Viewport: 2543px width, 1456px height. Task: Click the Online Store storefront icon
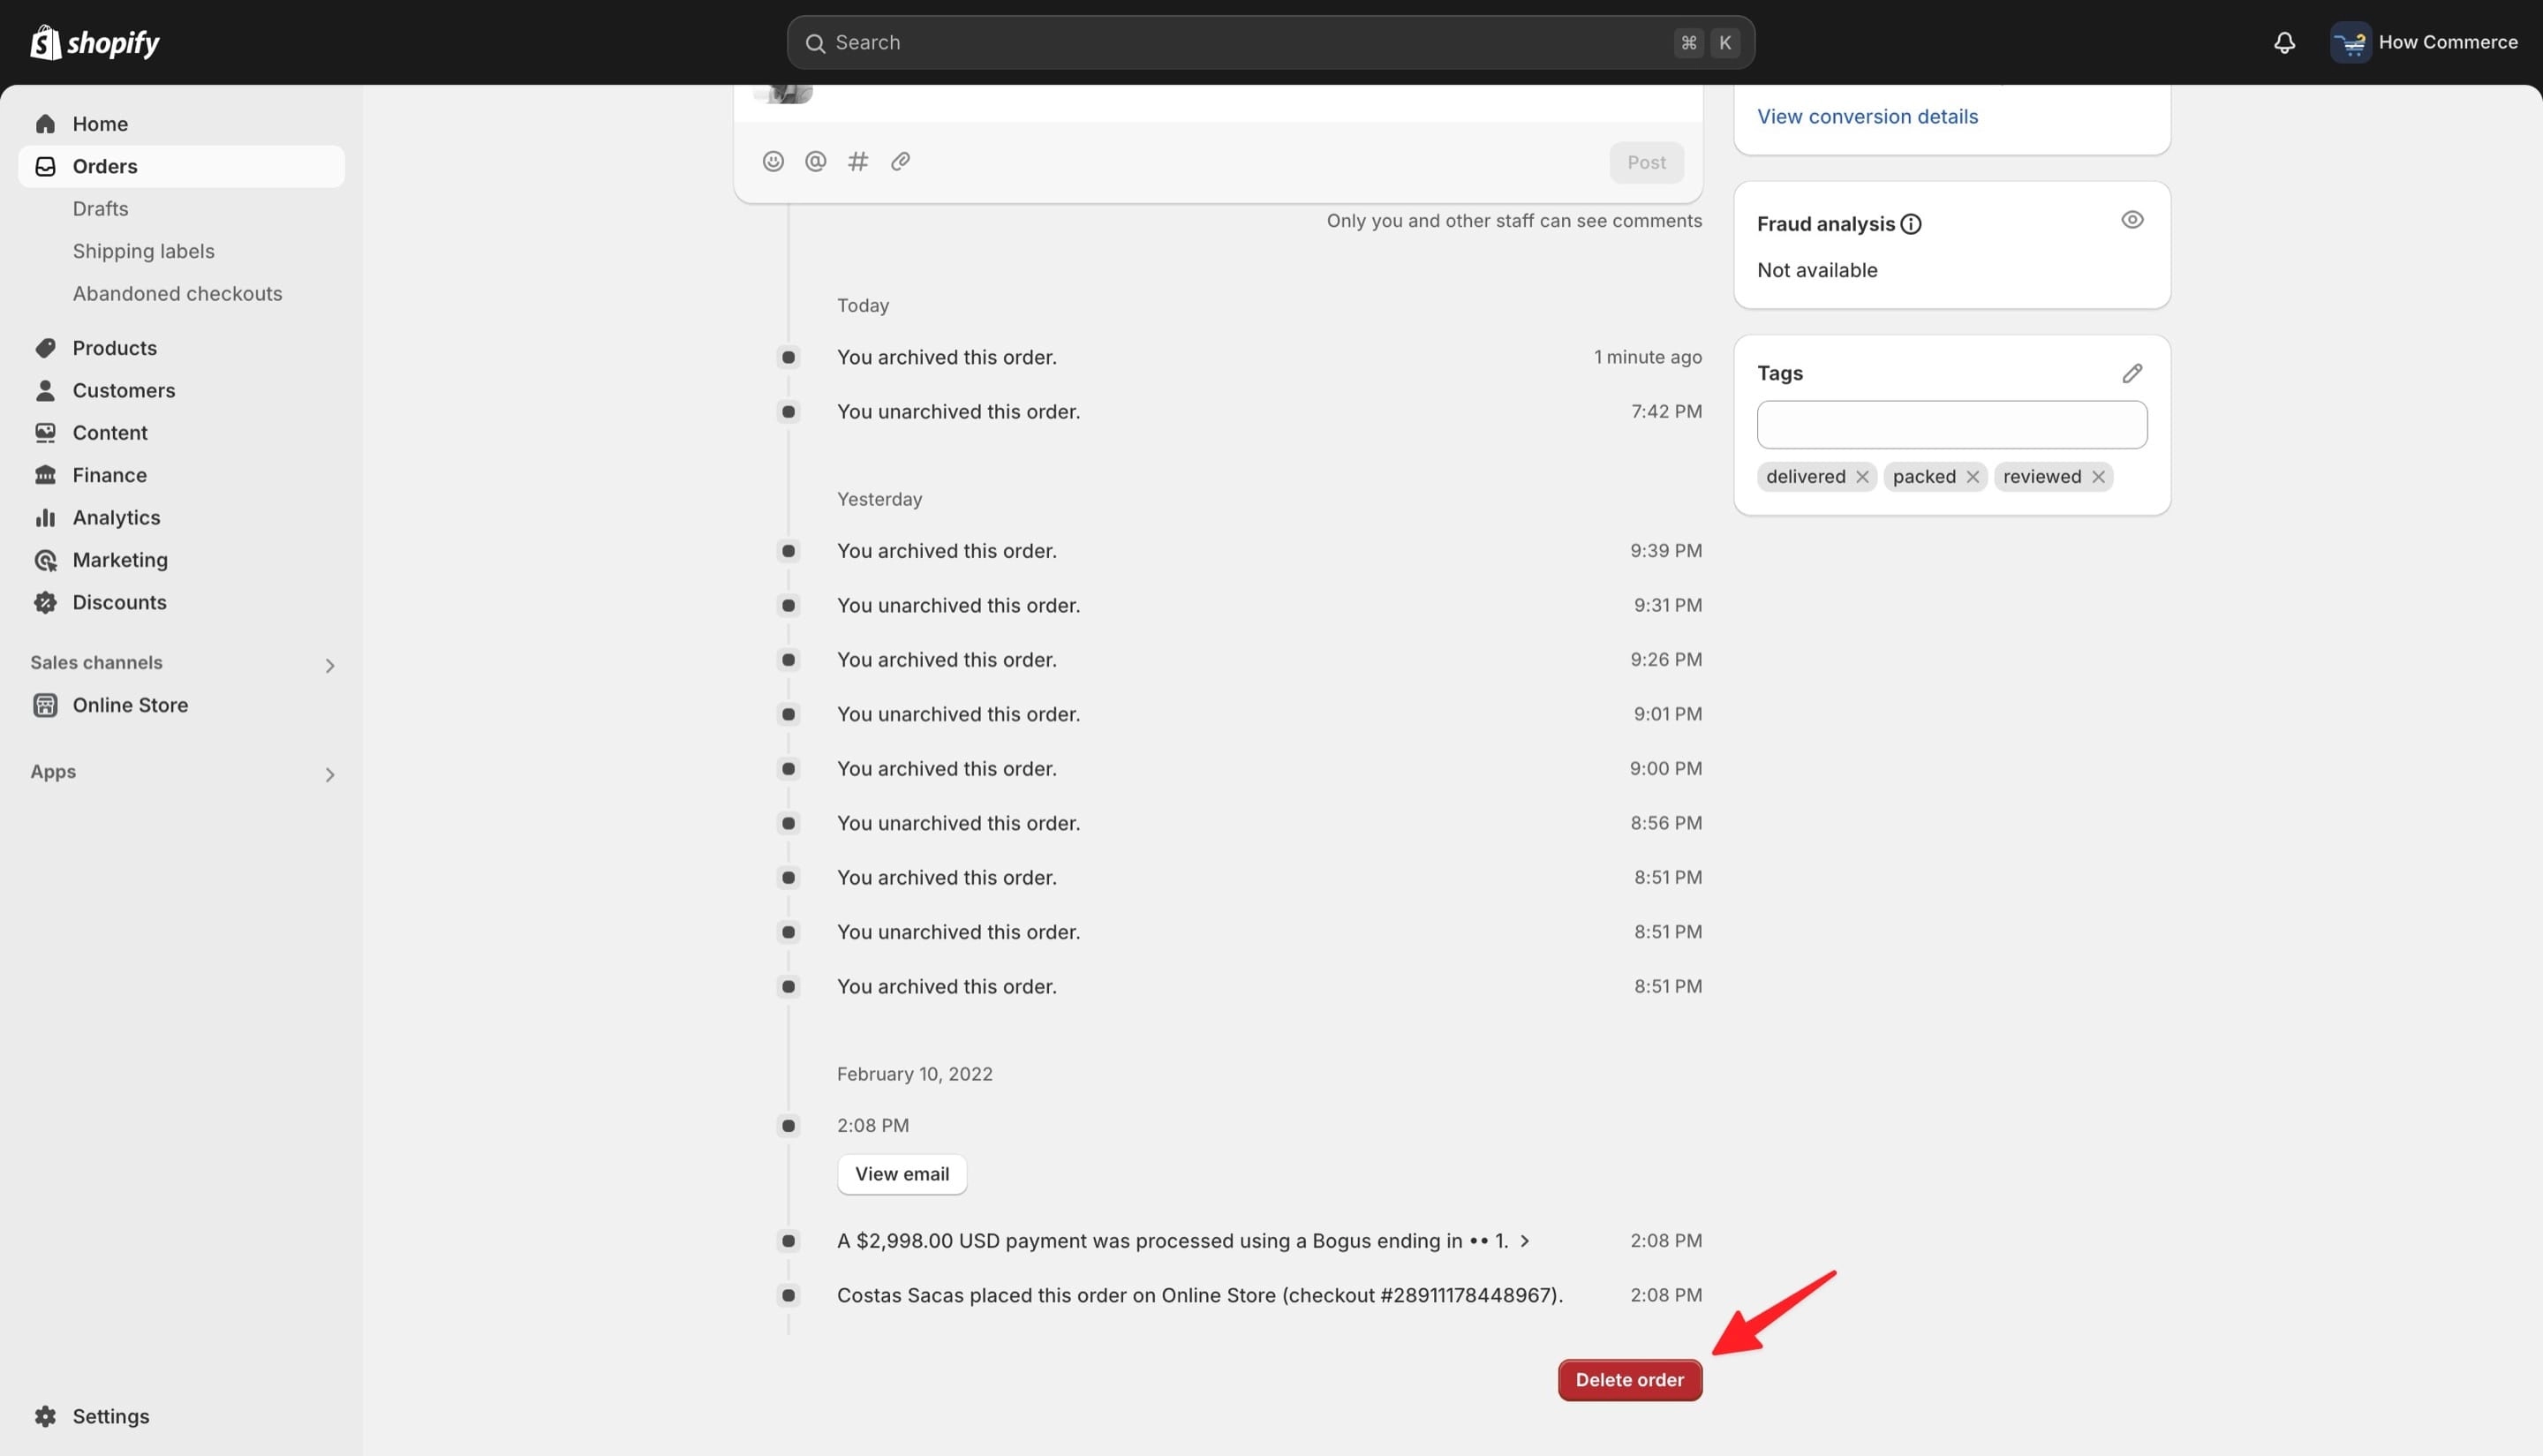(x=45, y=705)
